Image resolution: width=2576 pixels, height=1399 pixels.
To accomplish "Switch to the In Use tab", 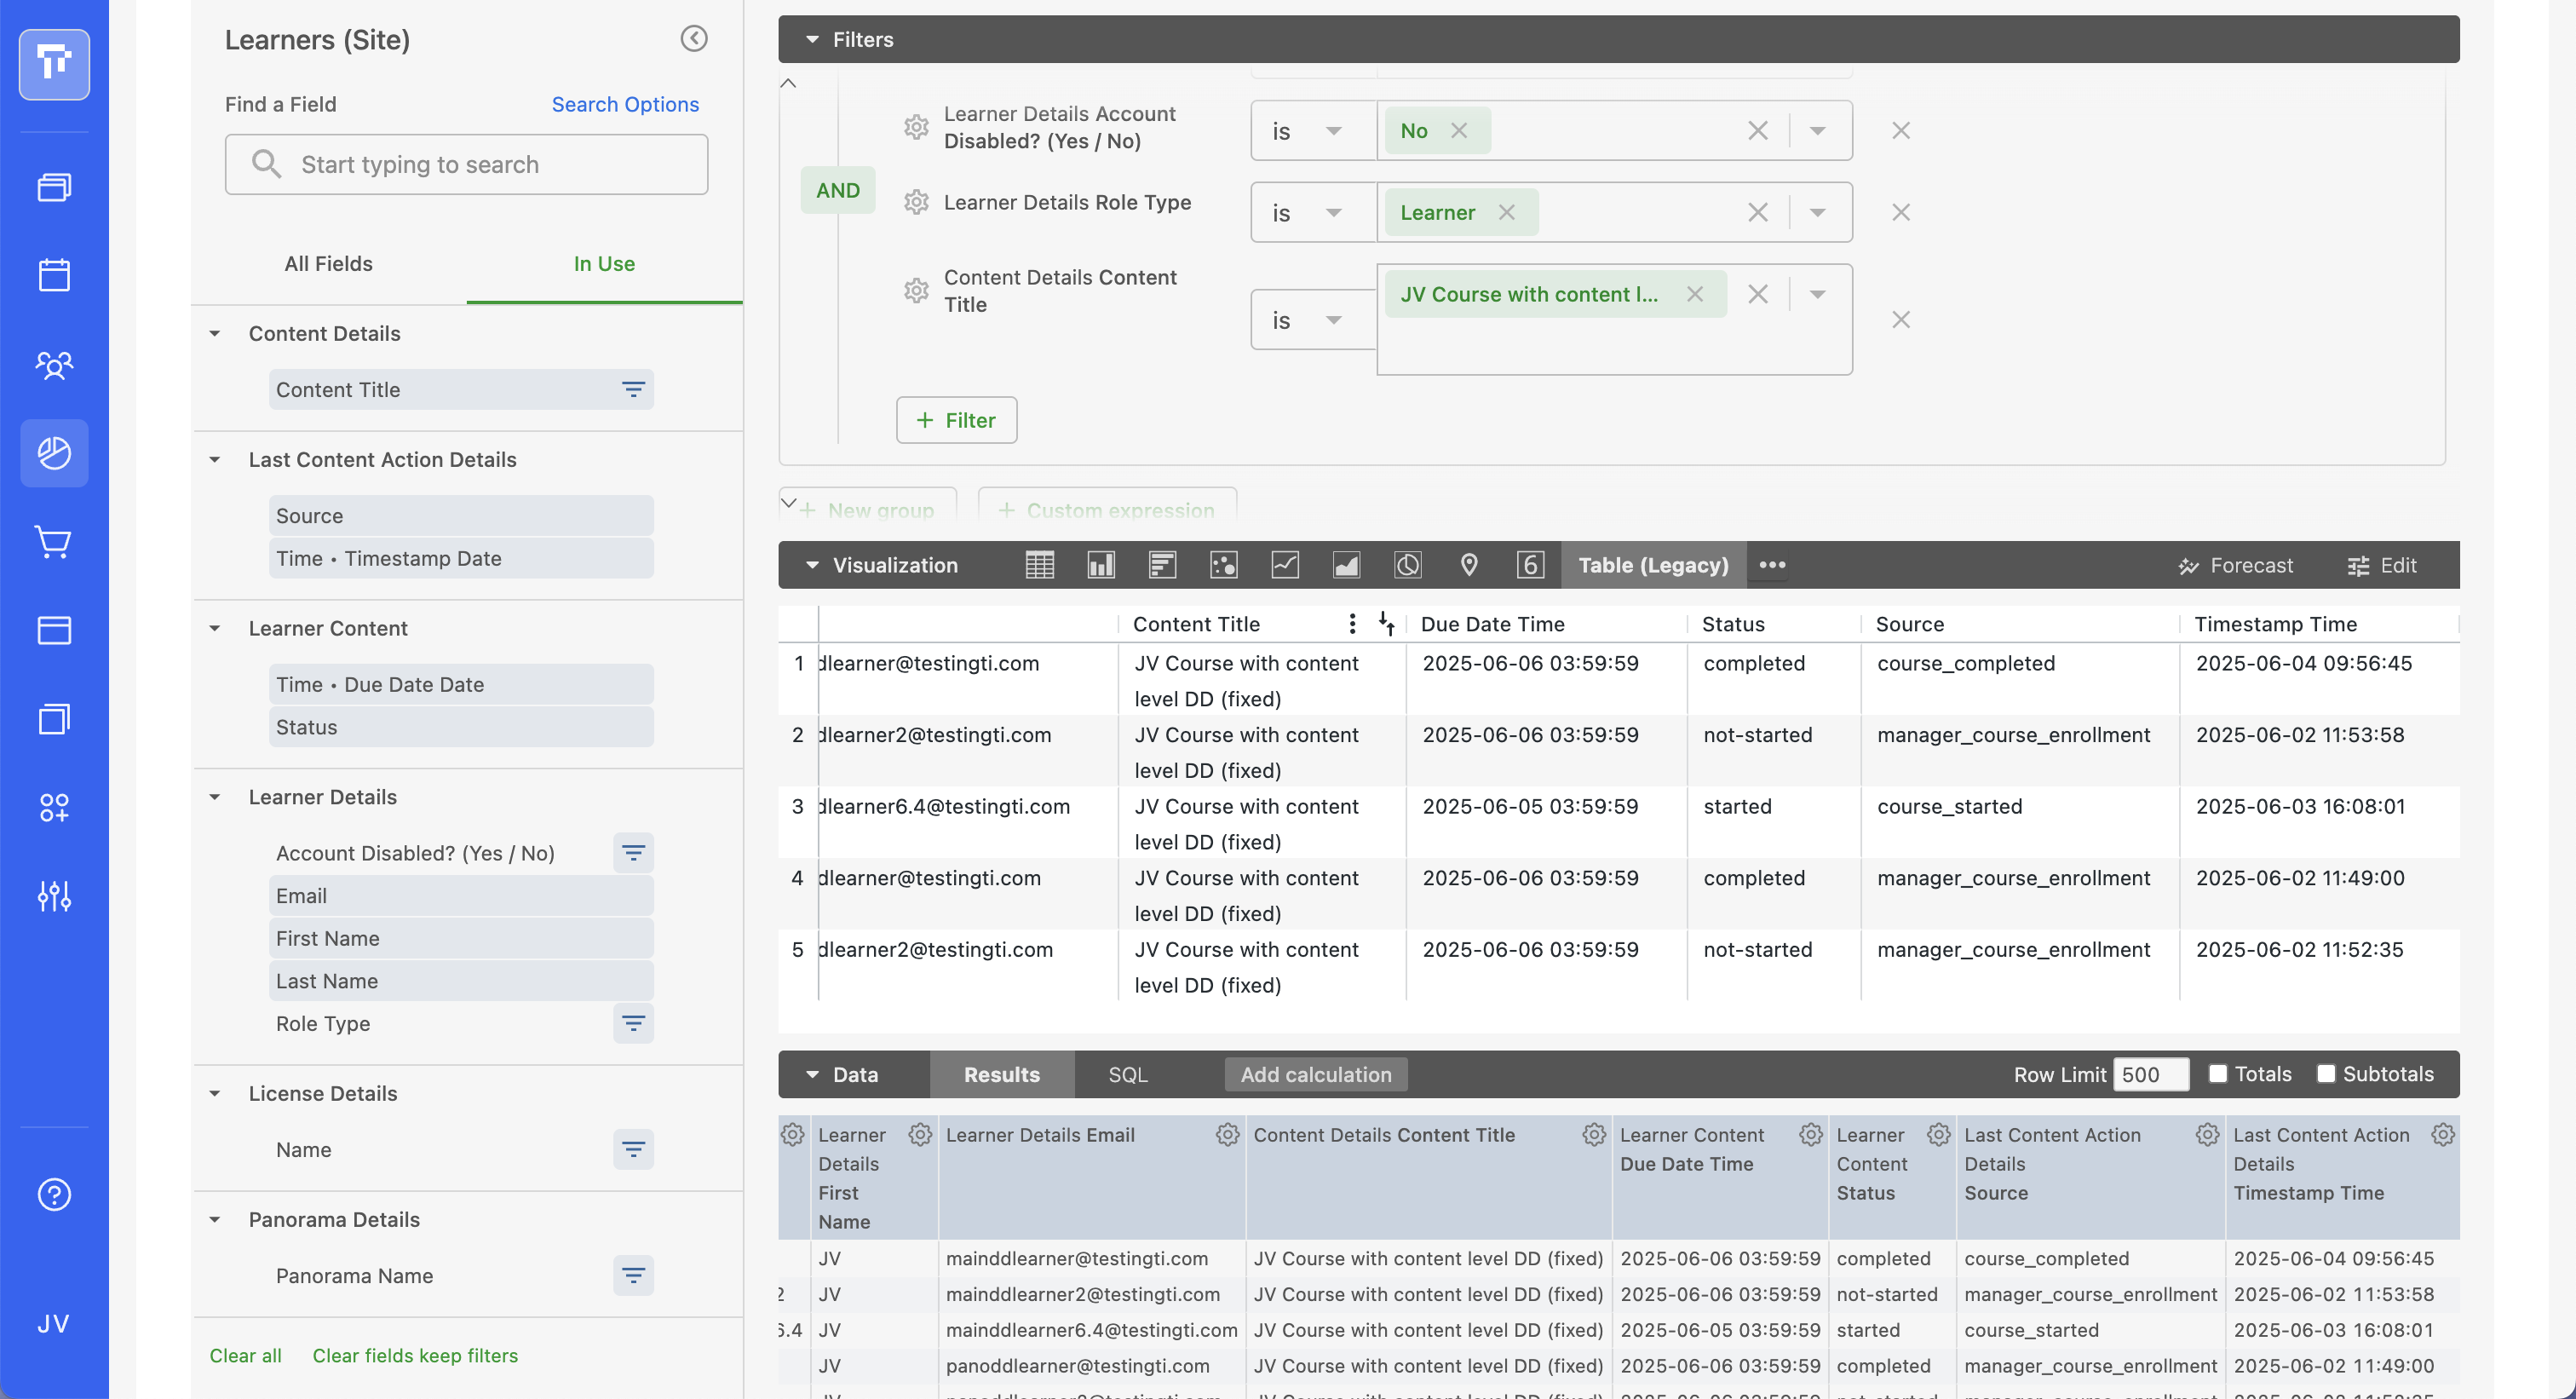I will coord(604,264).
